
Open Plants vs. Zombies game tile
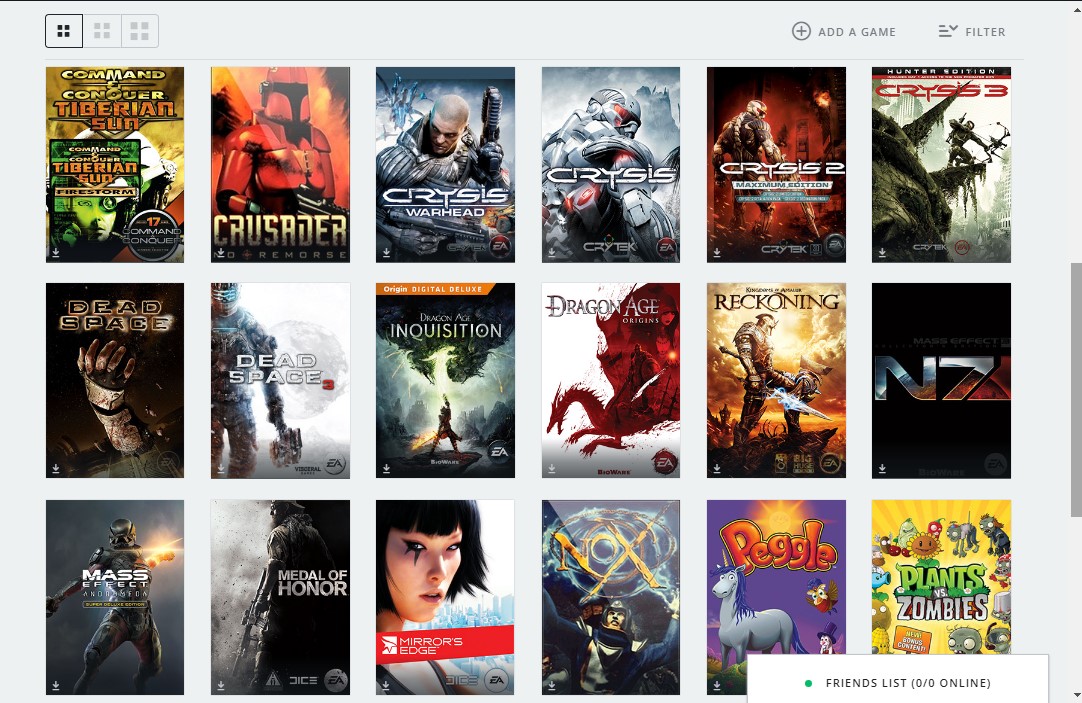(941, 577)
